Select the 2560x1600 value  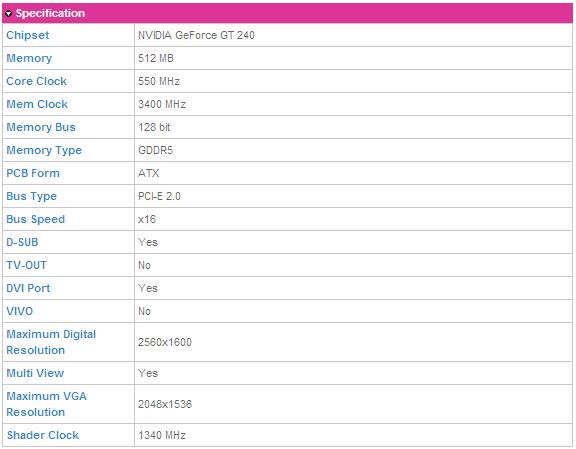point(165,342)
